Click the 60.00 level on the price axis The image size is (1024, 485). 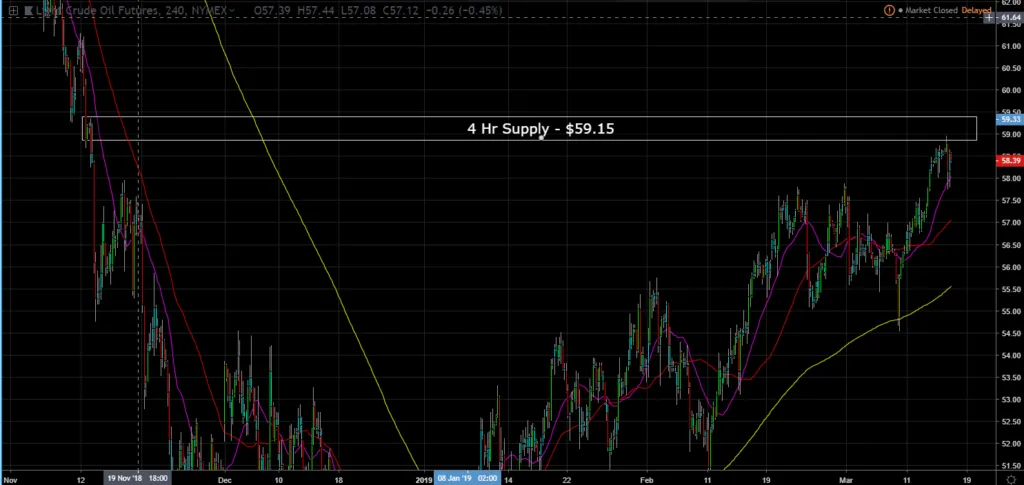1010,90
